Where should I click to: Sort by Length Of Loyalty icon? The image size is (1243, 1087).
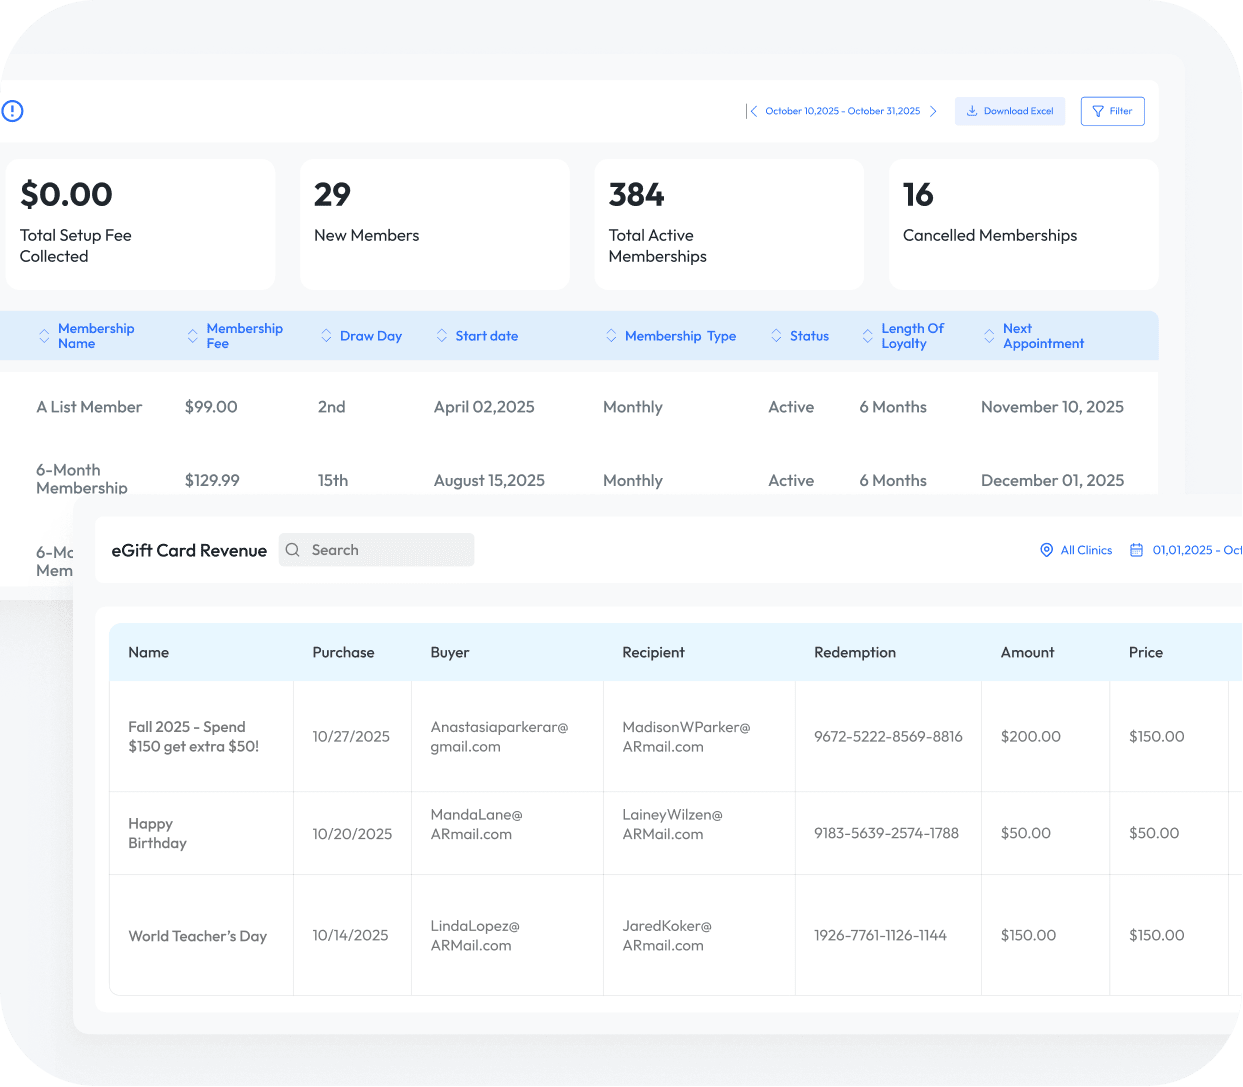coord(867,336)
